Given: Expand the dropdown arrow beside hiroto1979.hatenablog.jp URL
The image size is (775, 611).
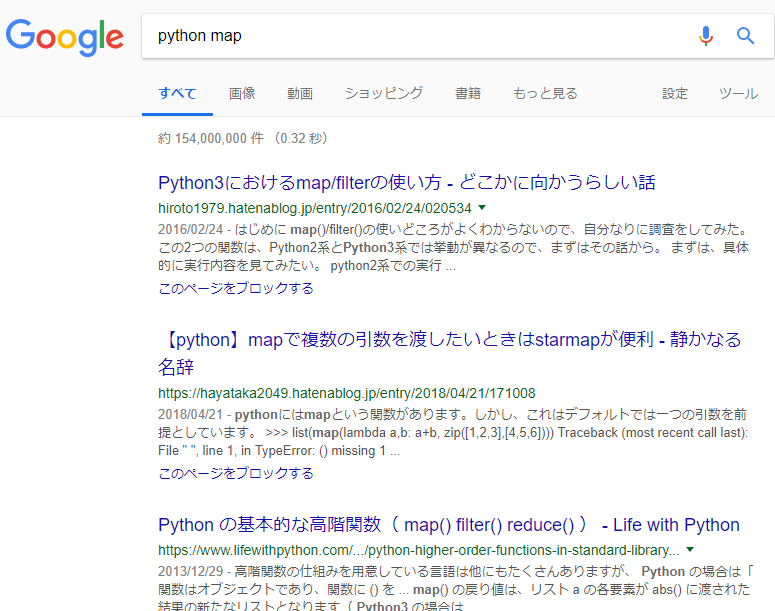Looking at the screenshot, I should 482,208.
